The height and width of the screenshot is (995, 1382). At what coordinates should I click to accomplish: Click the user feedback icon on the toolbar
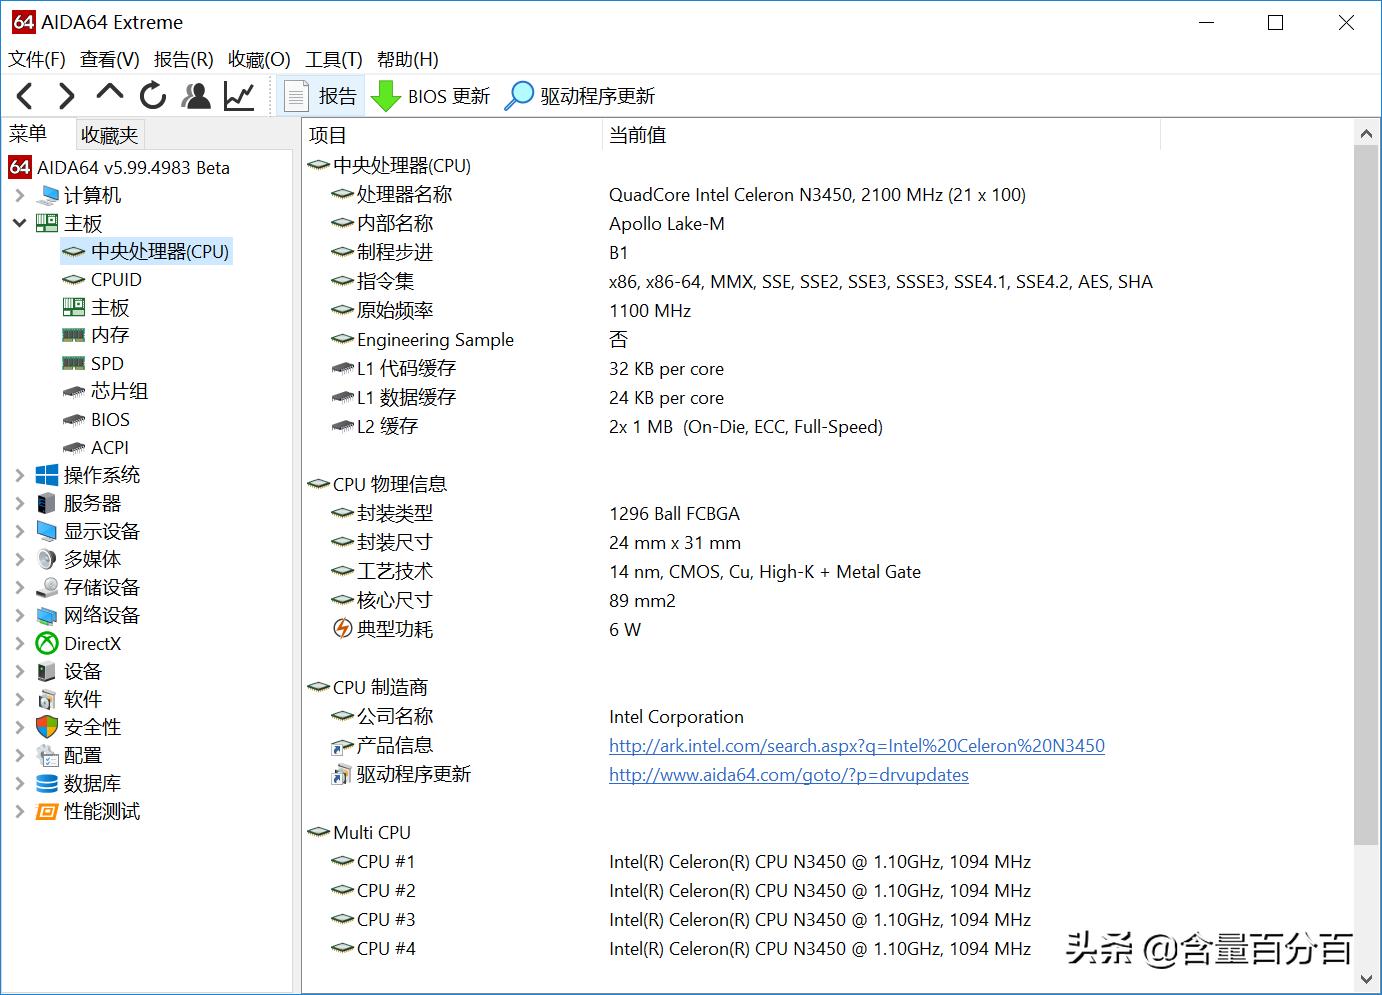[x=196, y=95]
